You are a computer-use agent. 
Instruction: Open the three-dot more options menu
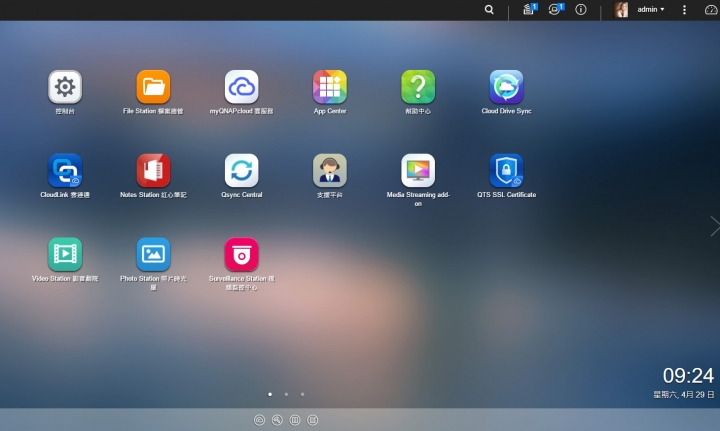point(684,10)
